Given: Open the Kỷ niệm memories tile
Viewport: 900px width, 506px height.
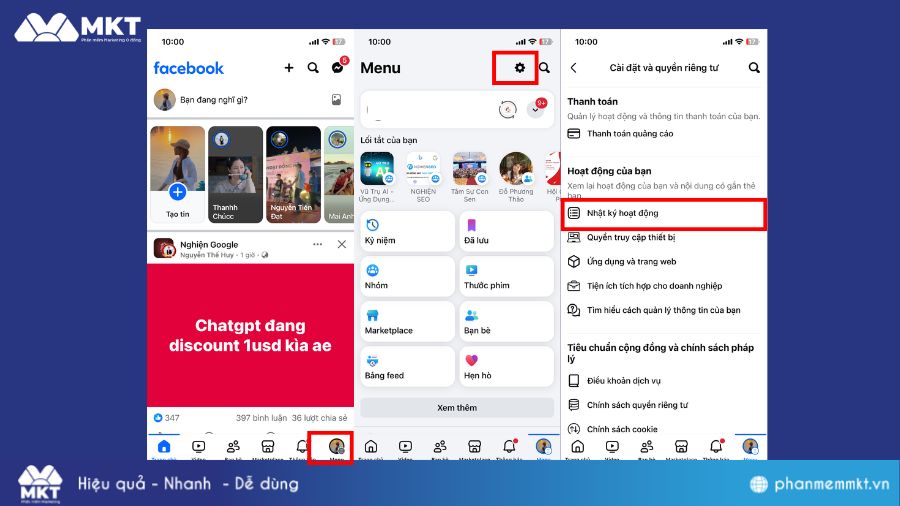Looking at the screenshot, I should [408, 231].
